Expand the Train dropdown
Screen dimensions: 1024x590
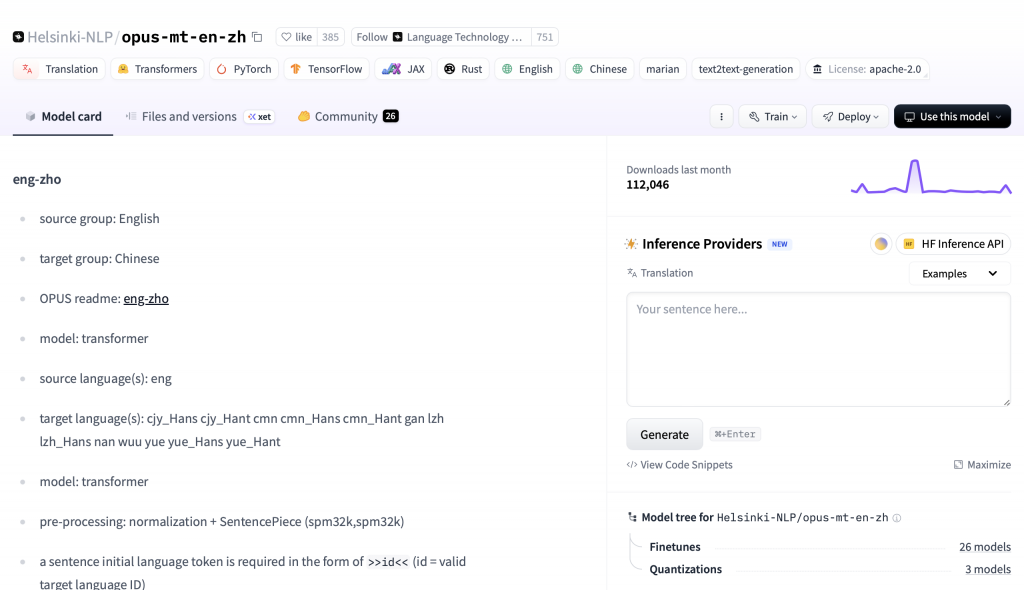pyautogui.click(x=773, y=116)
